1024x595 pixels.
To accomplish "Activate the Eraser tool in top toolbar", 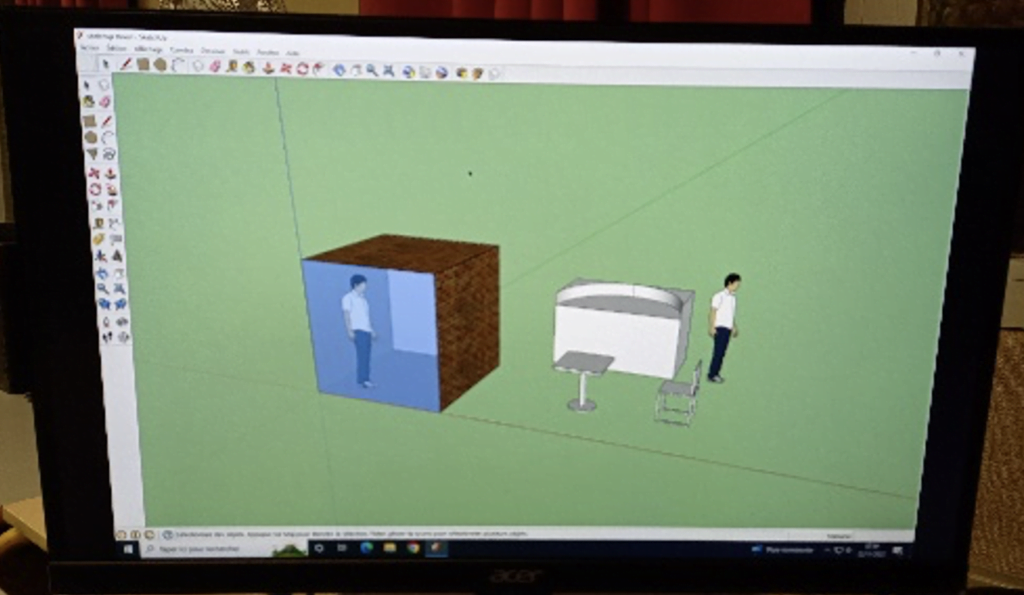I will (214, 67).
